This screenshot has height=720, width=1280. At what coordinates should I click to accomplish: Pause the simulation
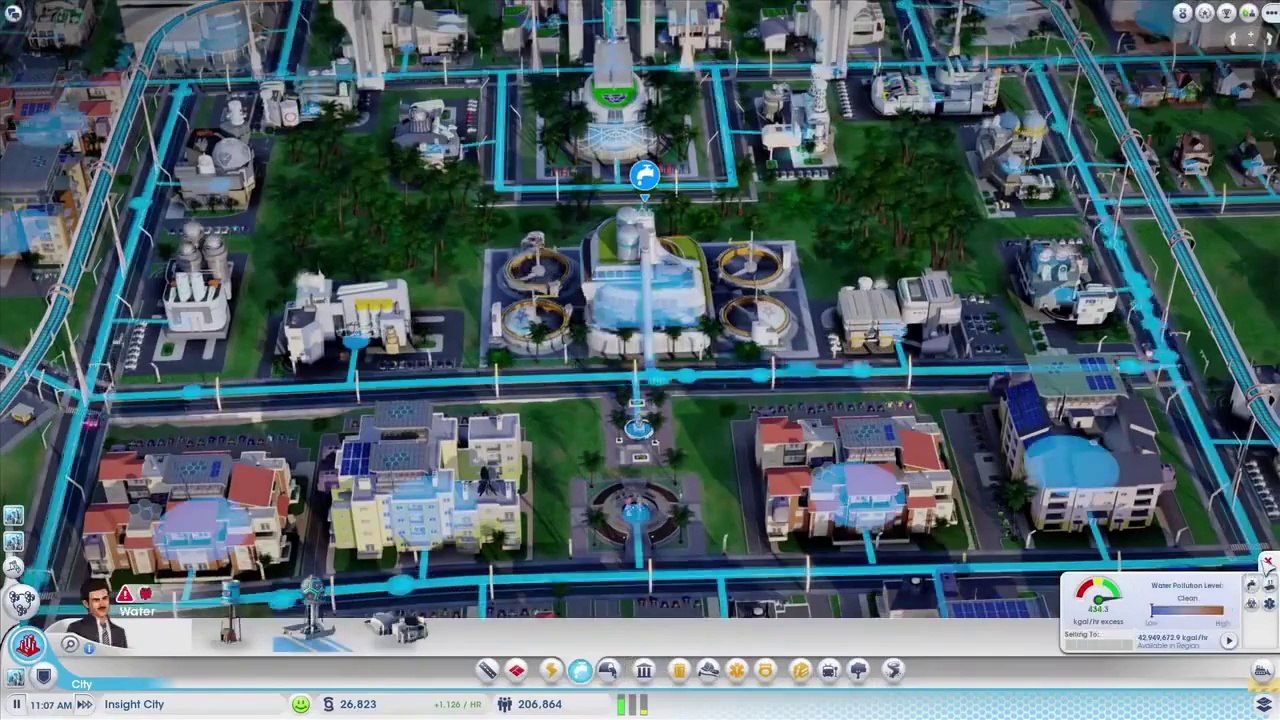[x=17, y=704]
